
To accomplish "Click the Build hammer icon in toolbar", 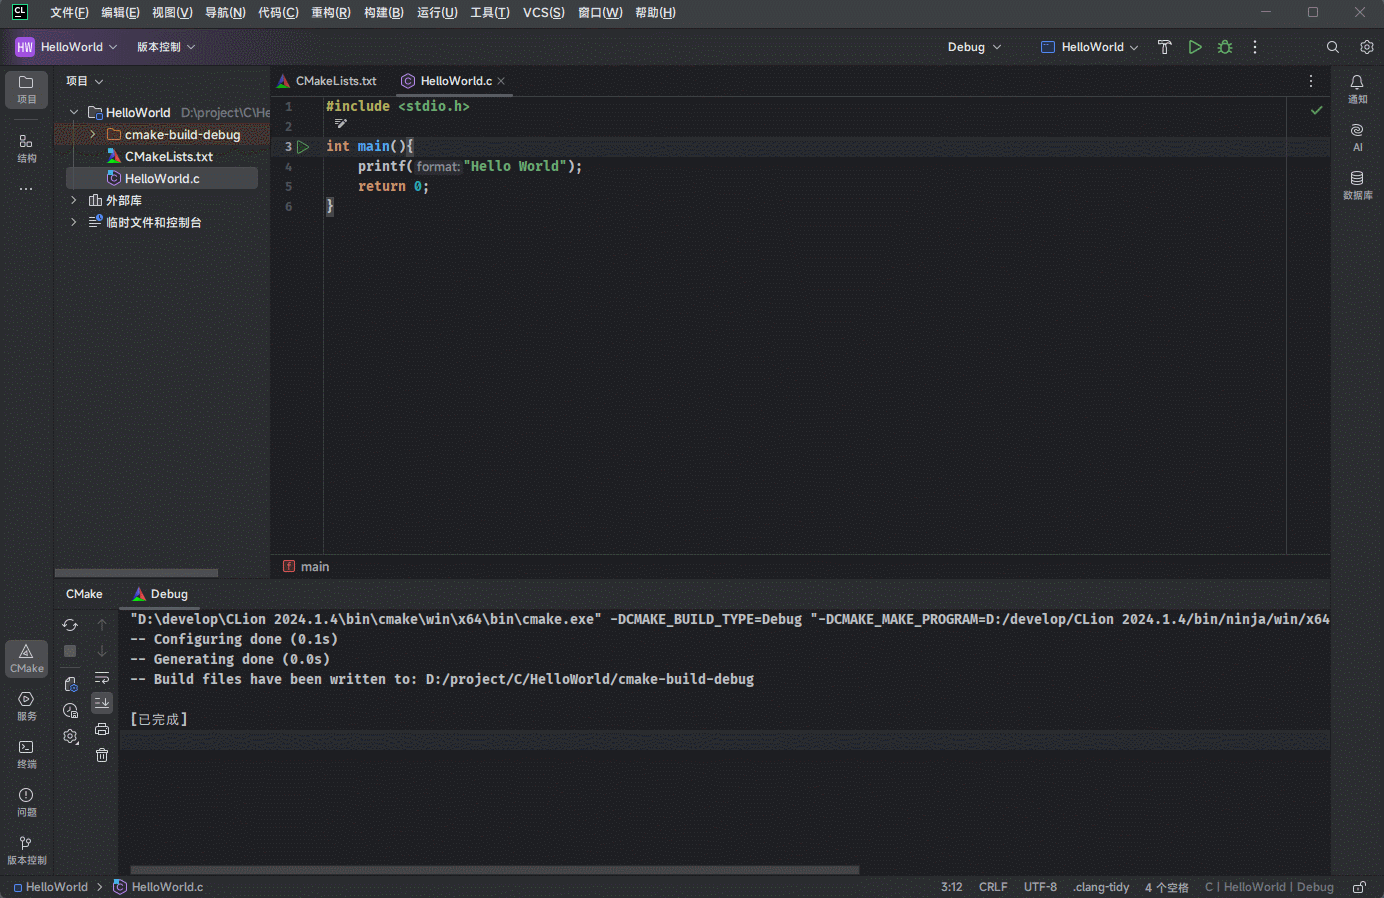I will click(1164, 47).
